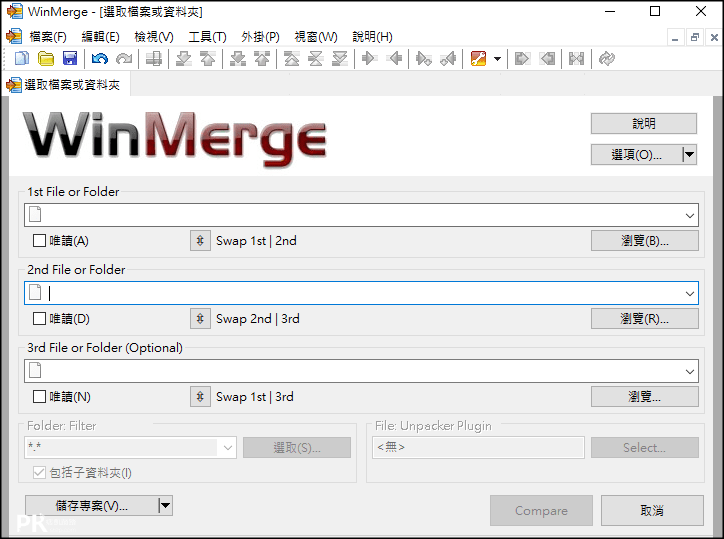
Task: Expand the 1st File or Folder dropdown
Action: pos(690,215)
